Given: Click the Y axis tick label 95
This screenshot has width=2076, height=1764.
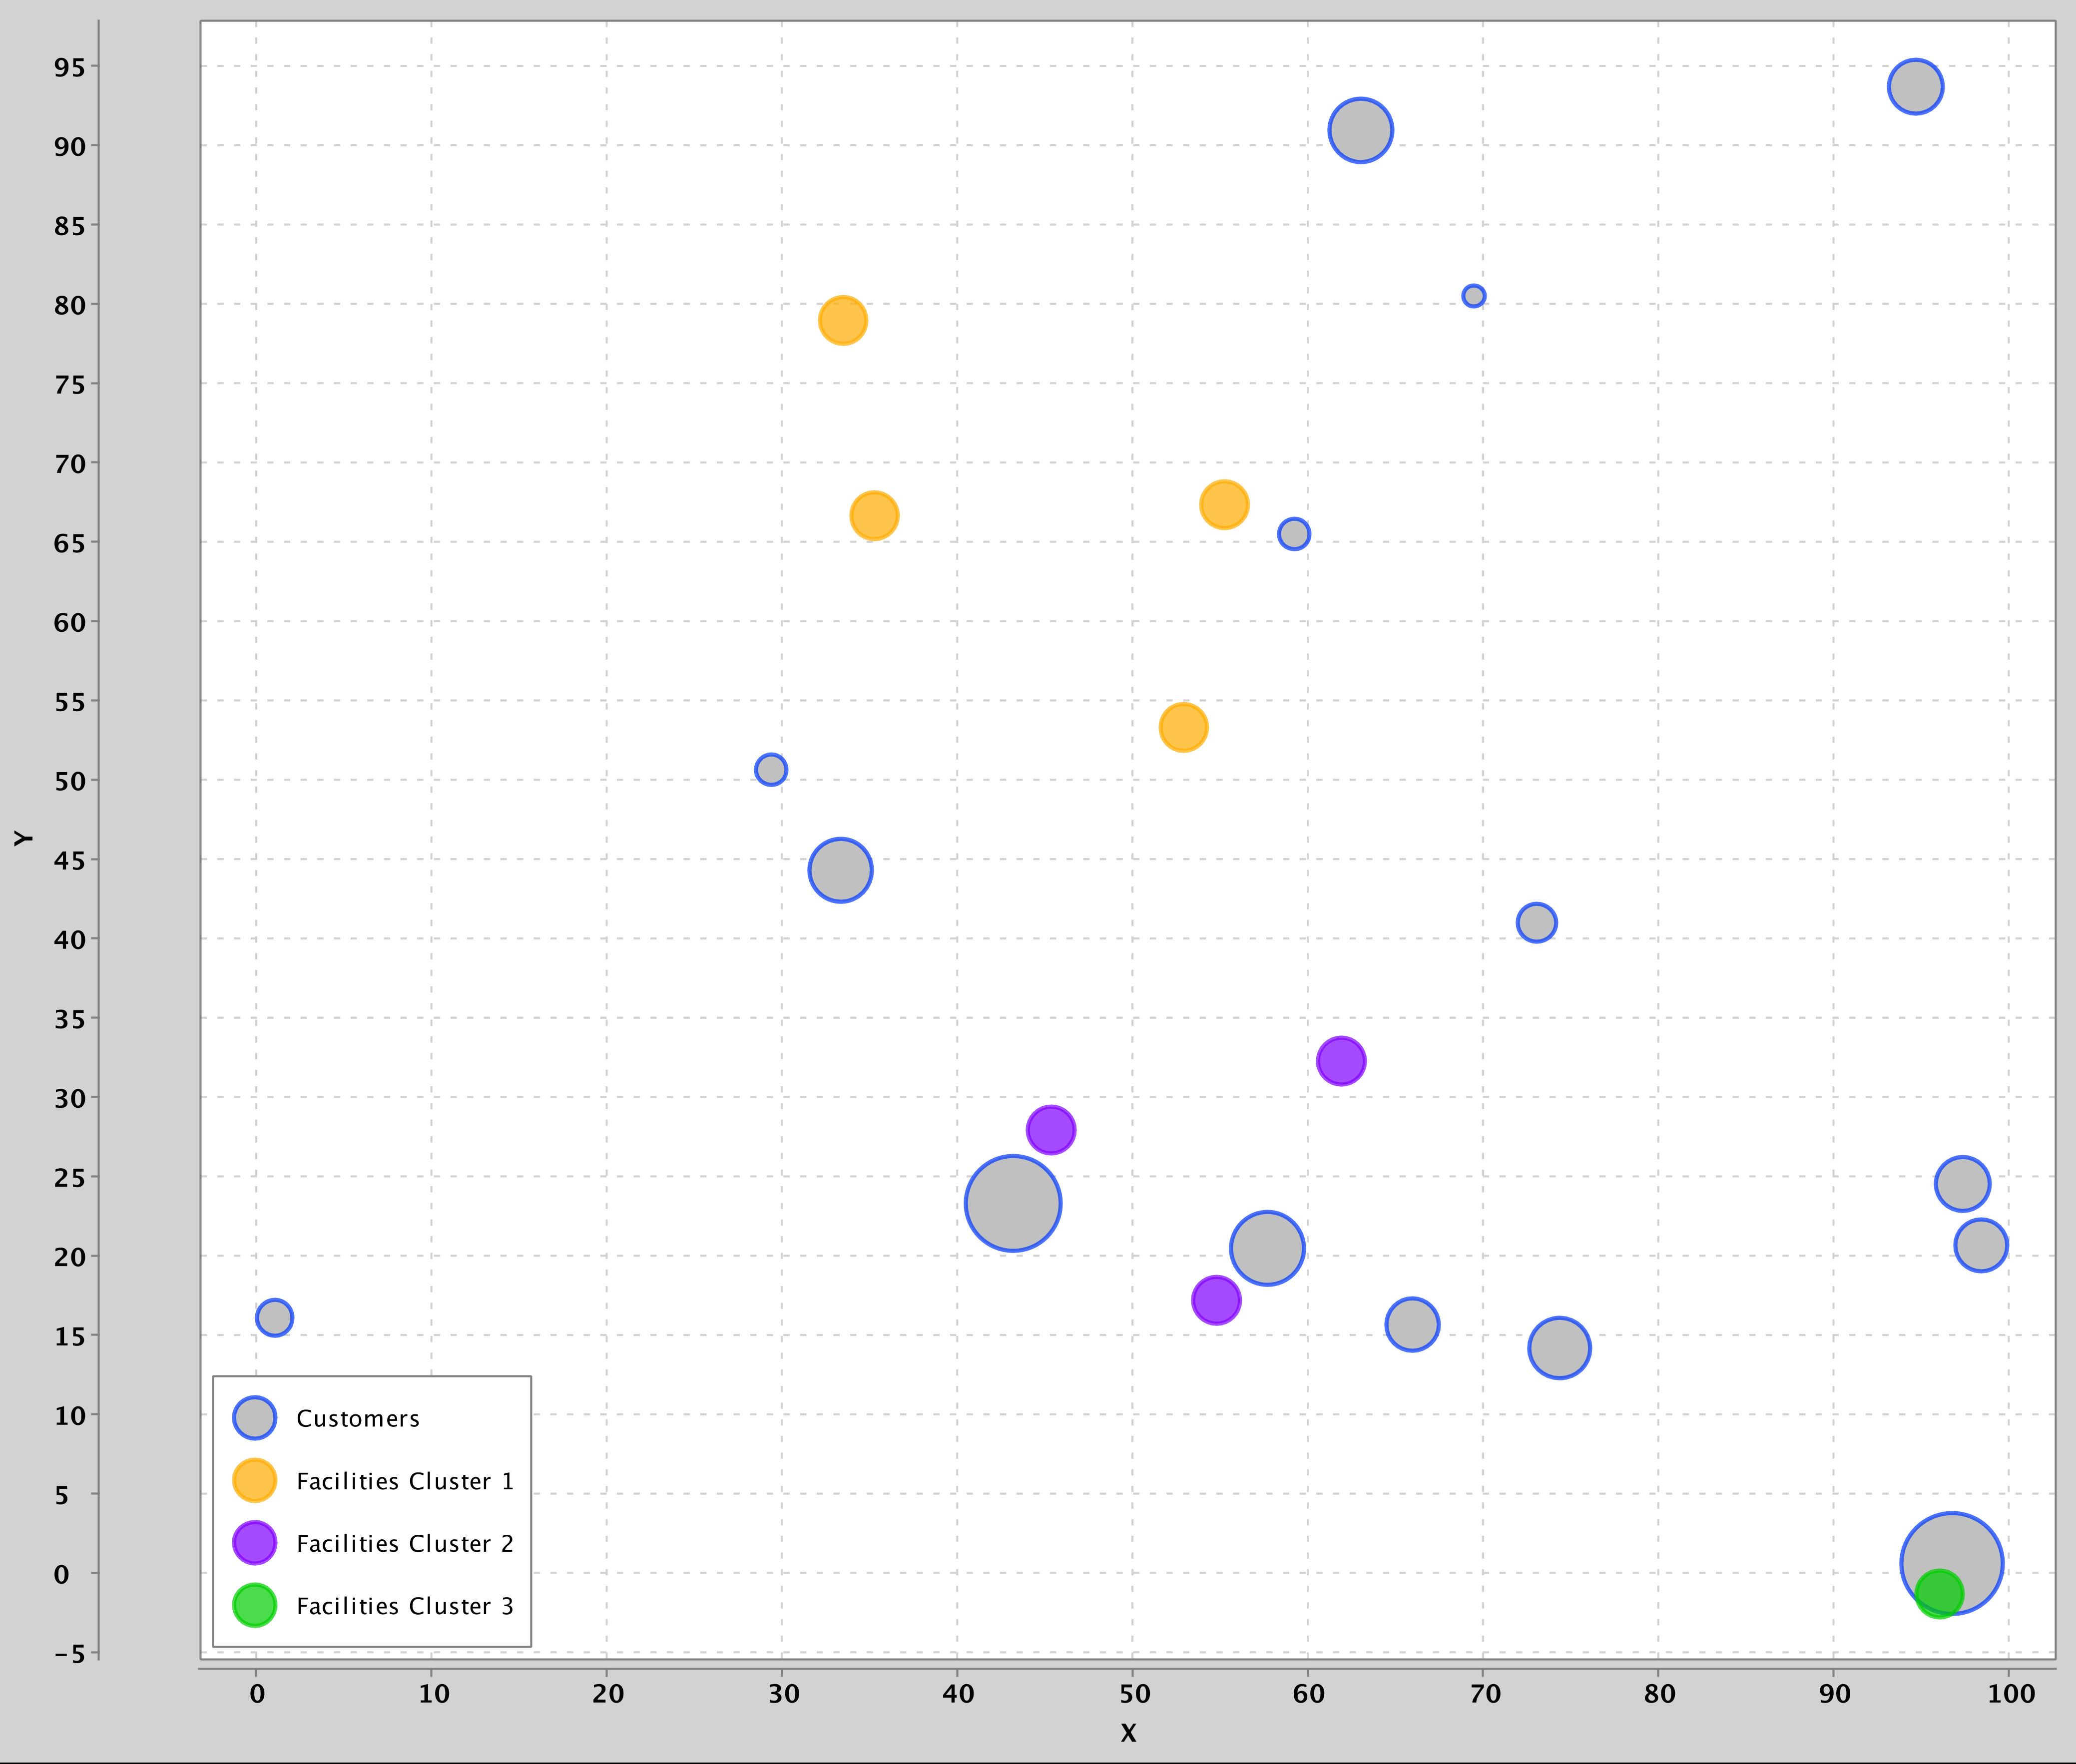Looking at the screenshot, I should coord(70,68).
